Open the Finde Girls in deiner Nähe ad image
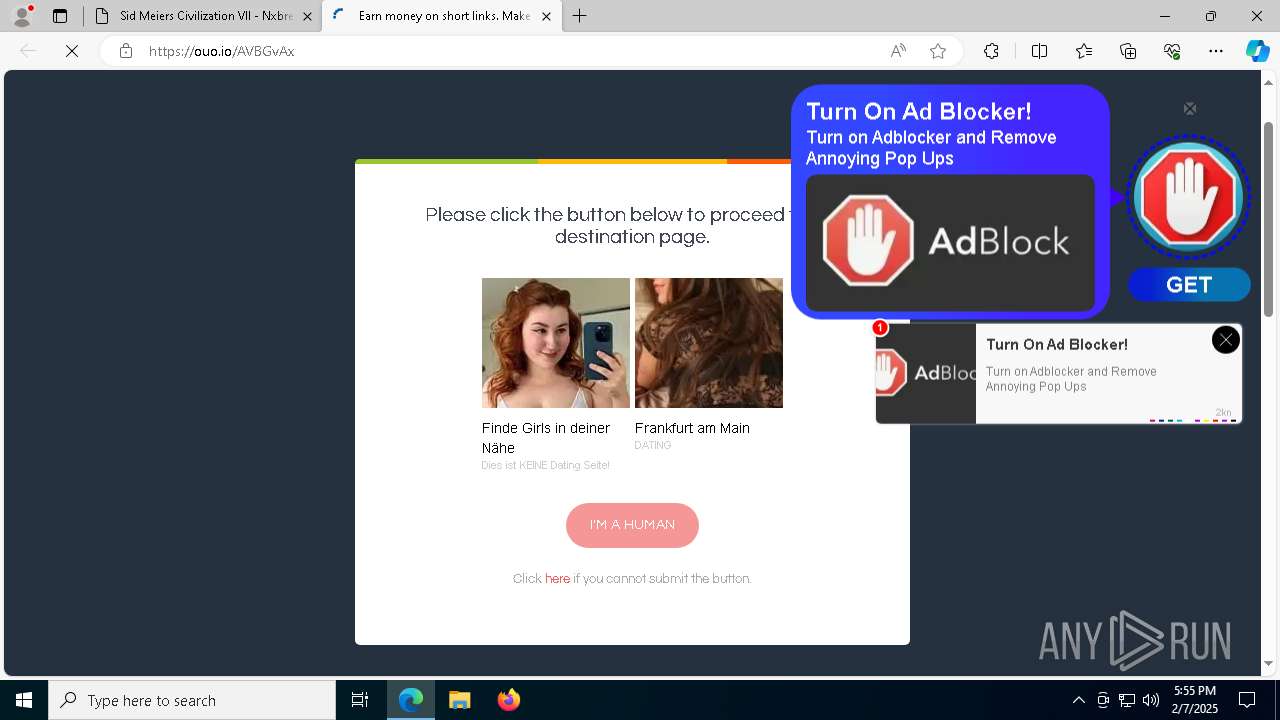Viewport: 1280px width, 720px height. pos(556,343)
